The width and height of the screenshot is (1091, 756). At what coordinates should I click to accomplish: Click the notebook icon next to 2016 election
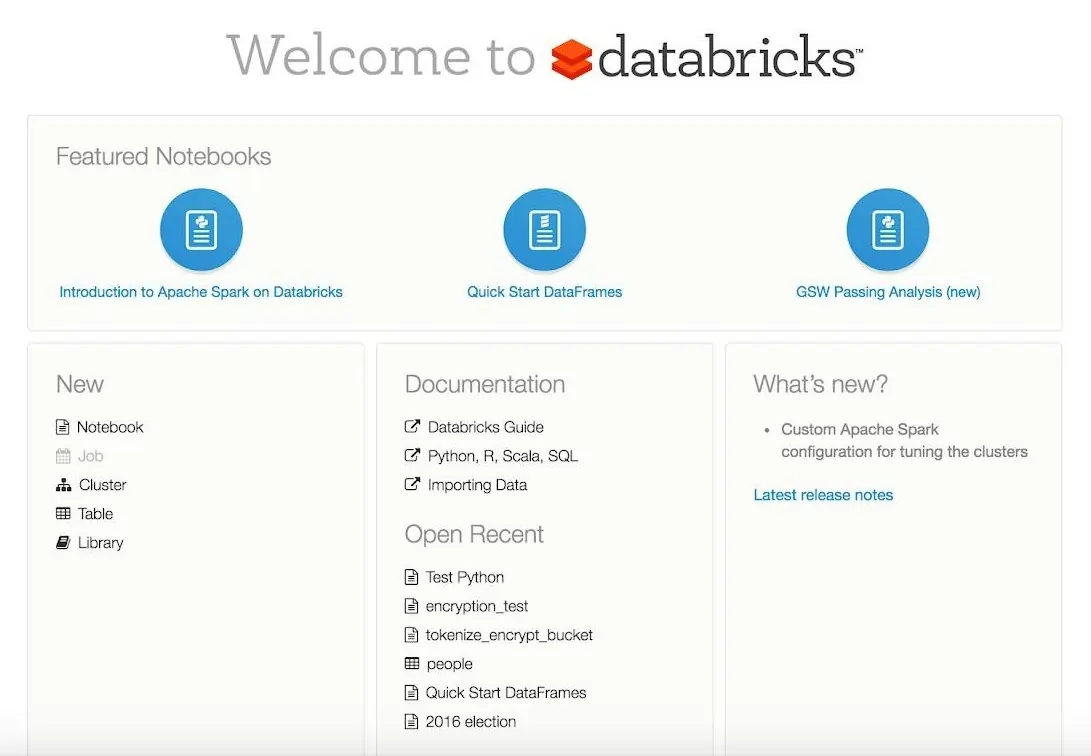pos(411,722)
